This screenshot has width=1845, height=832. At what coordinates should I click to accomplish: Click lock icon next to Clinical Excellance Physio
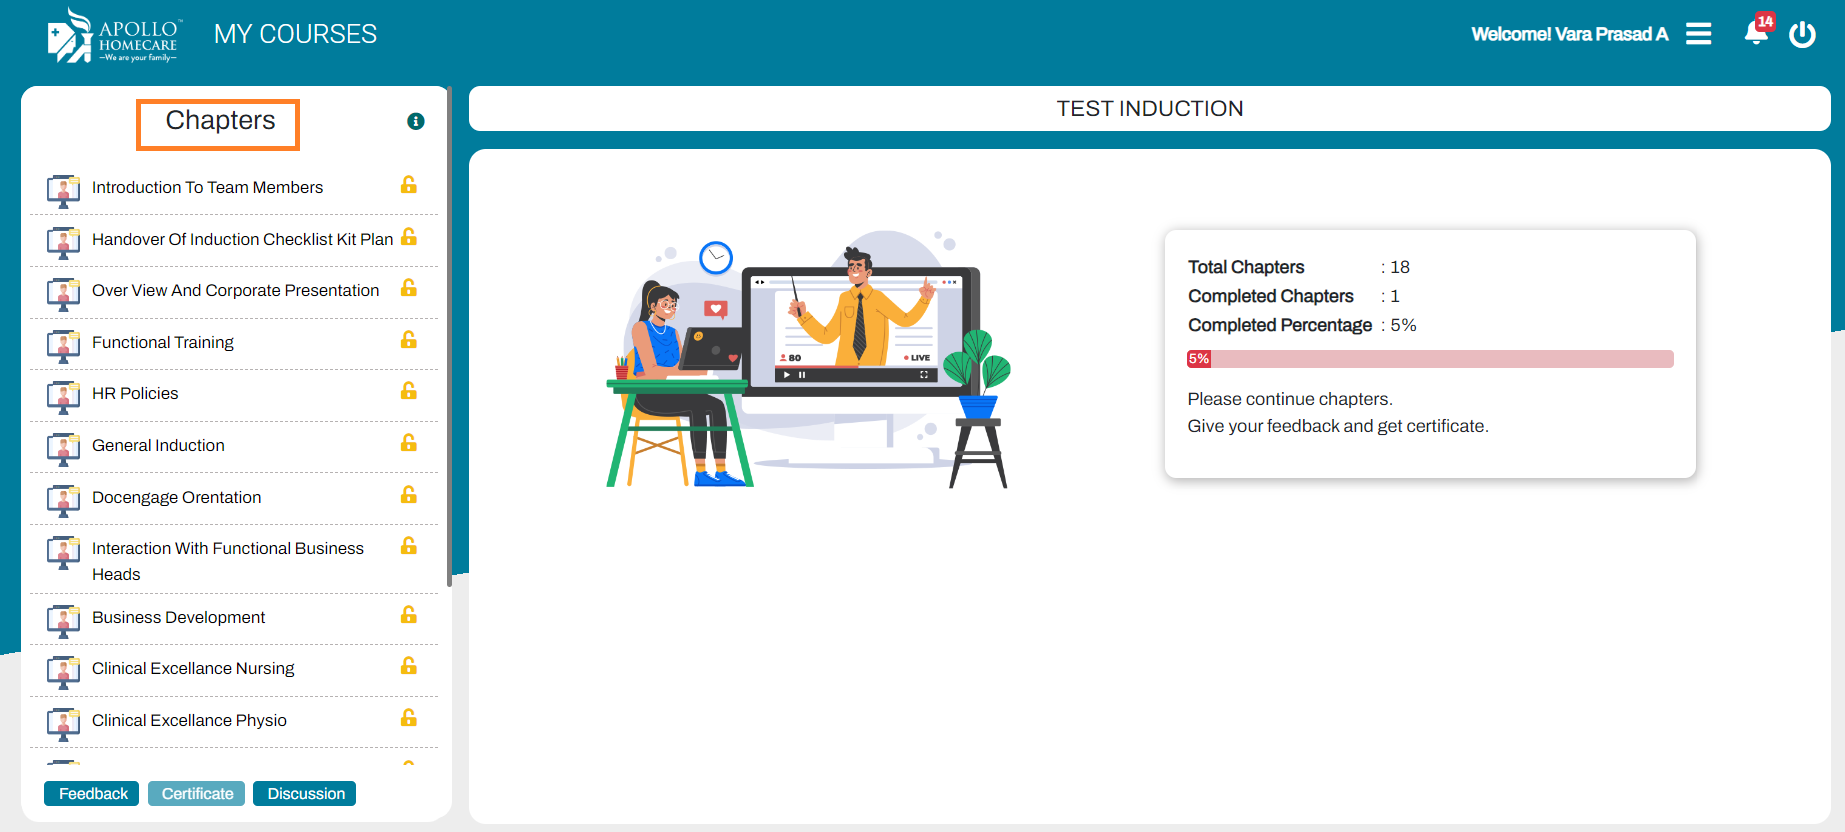pos(409,718)
